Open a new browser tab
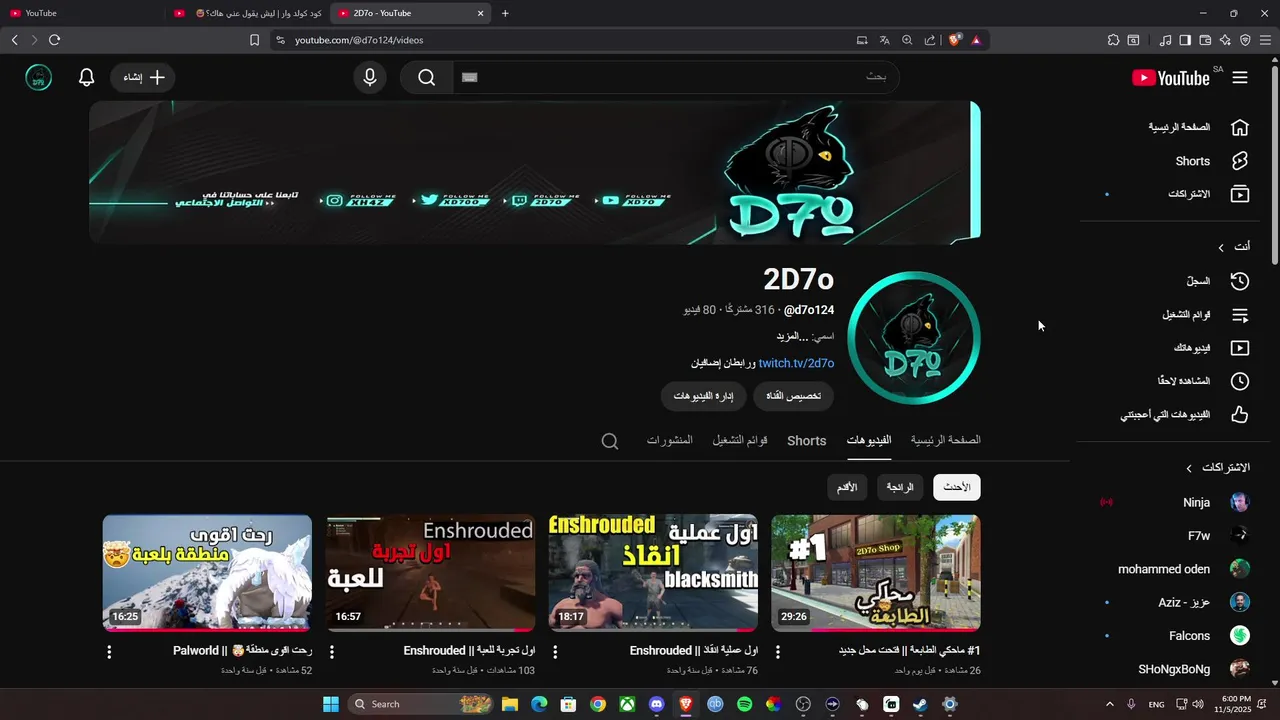1280x720 pixels. click(x=505, y=13)
